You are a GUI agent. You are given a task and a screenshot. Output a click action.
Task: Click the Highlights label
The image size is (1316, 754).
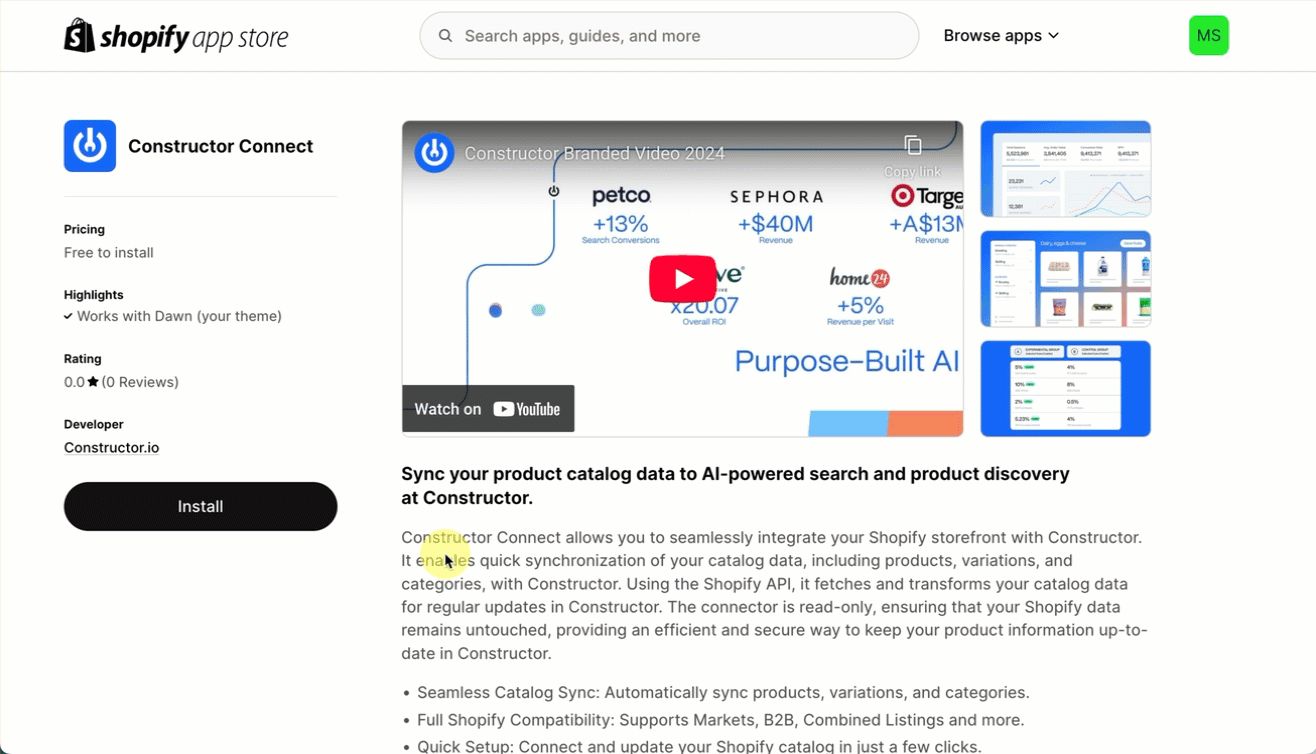coord(94,295)
